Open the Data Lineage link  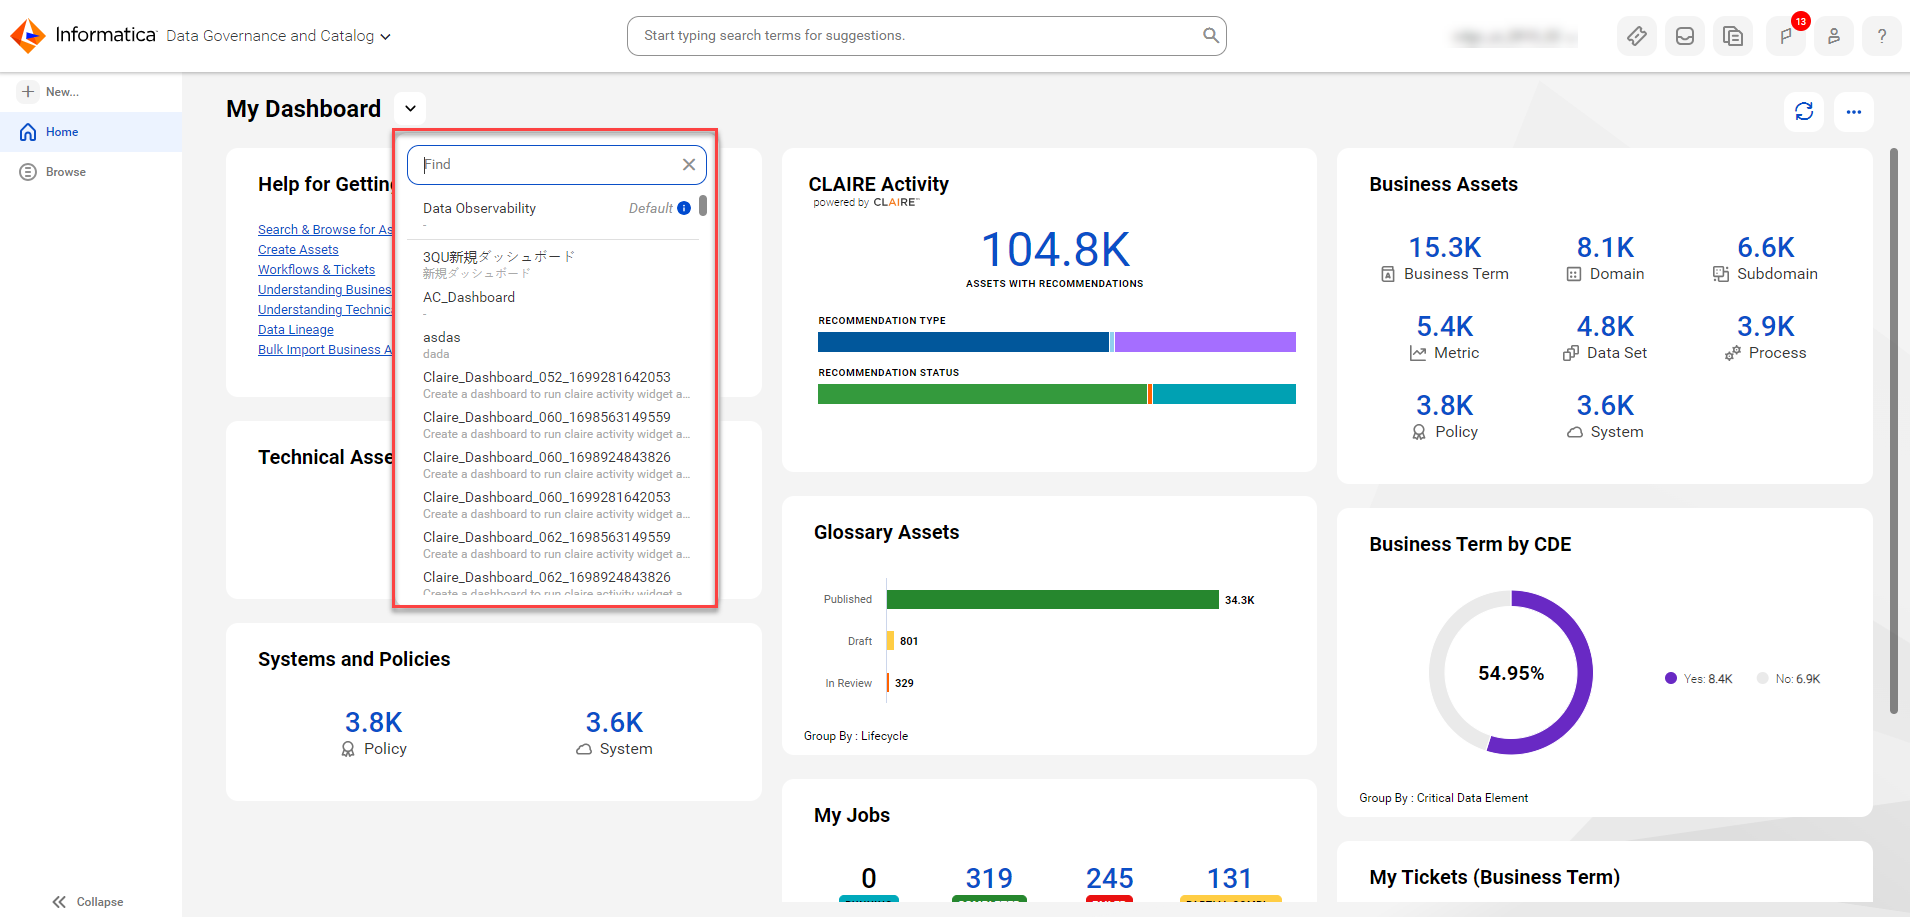click(296, 330)
